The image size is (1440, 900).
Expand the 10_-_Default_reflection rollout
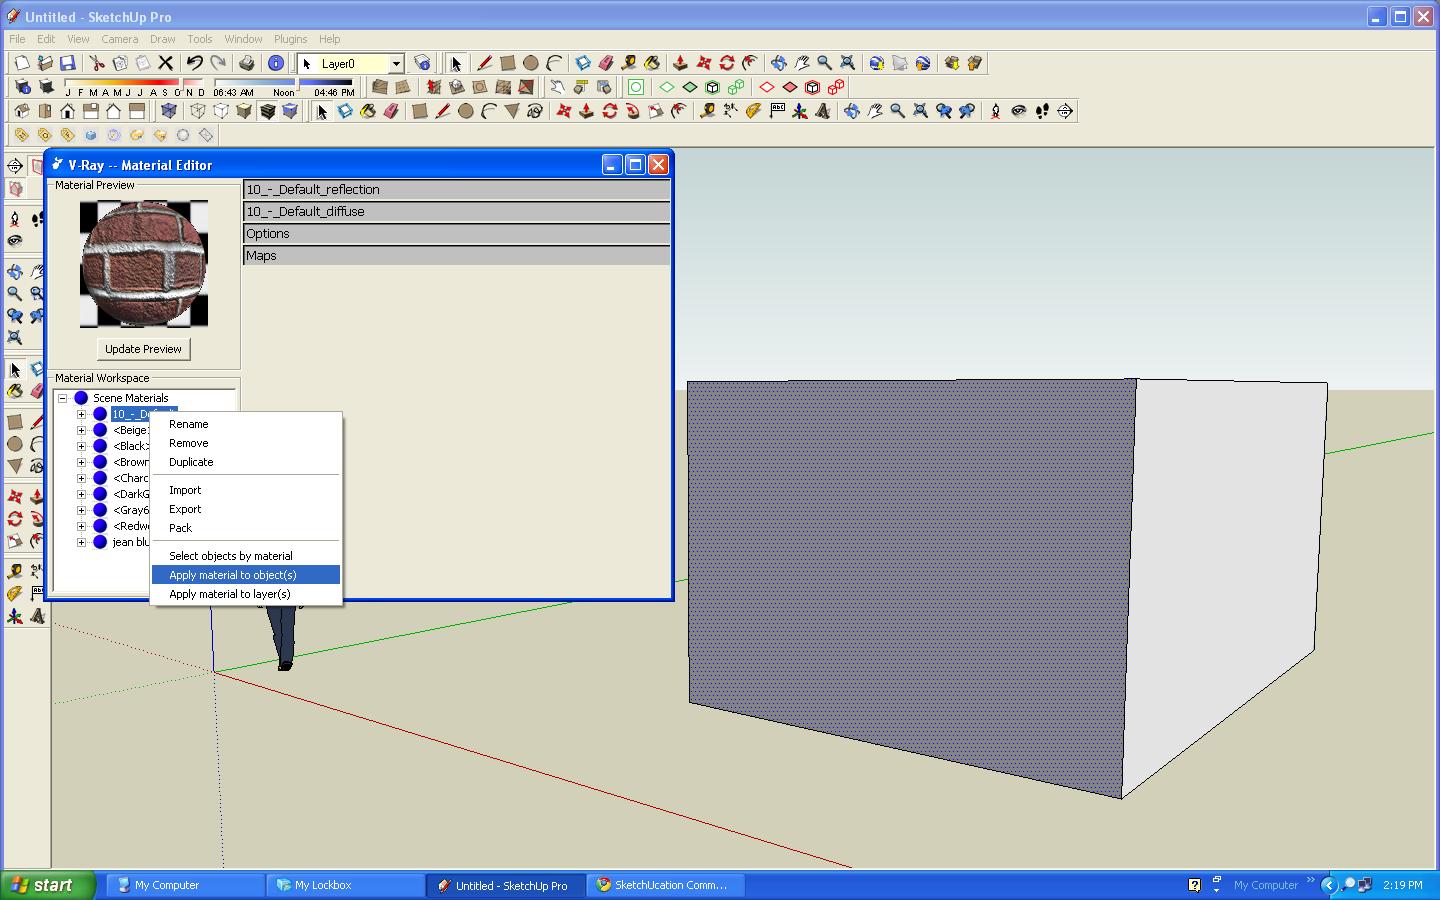(x=456, y=189)
